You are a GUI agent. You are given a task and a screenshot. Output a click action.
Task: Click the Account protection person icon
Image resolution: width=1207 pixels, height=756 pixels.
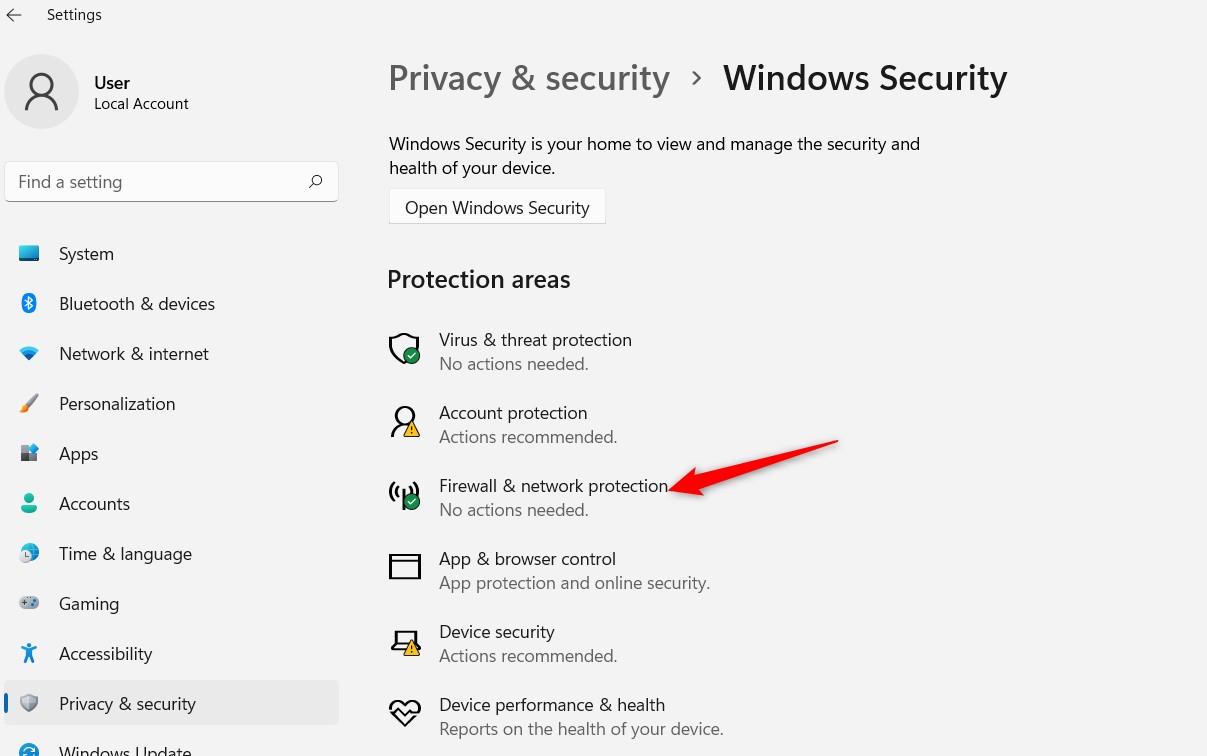(x=404, y=421)
